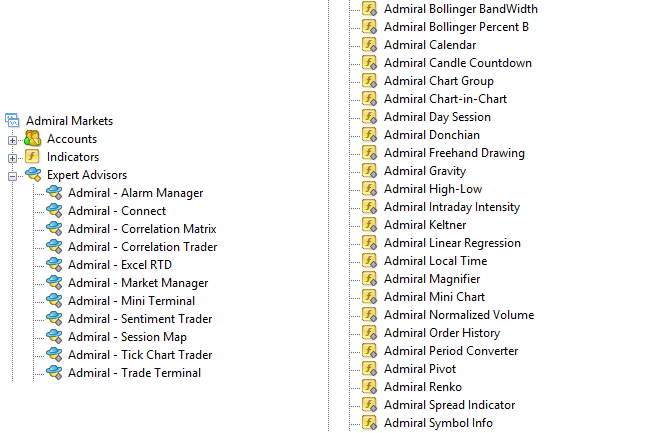Pick Admiral Candle Countdown indicator
The width and height of the screenshot is (664, 433).
pos(458,63)
